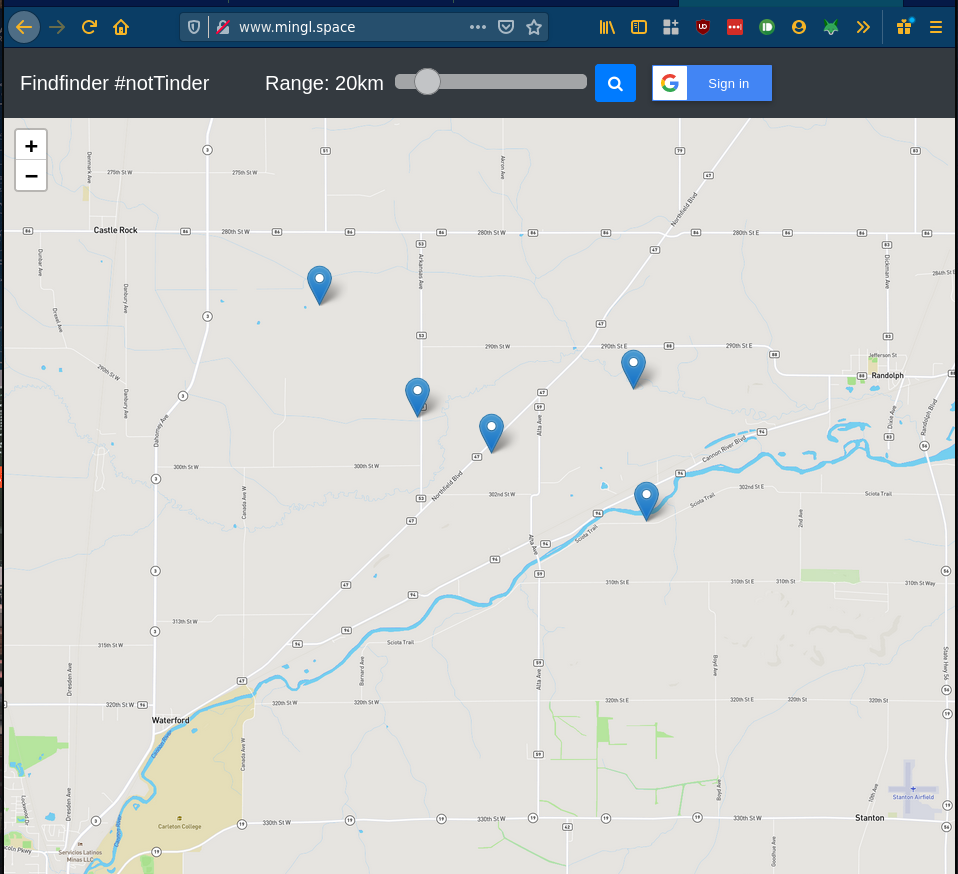Open the browser home page icon
Screen dimensions: 958x874
(x=121, y=27)
